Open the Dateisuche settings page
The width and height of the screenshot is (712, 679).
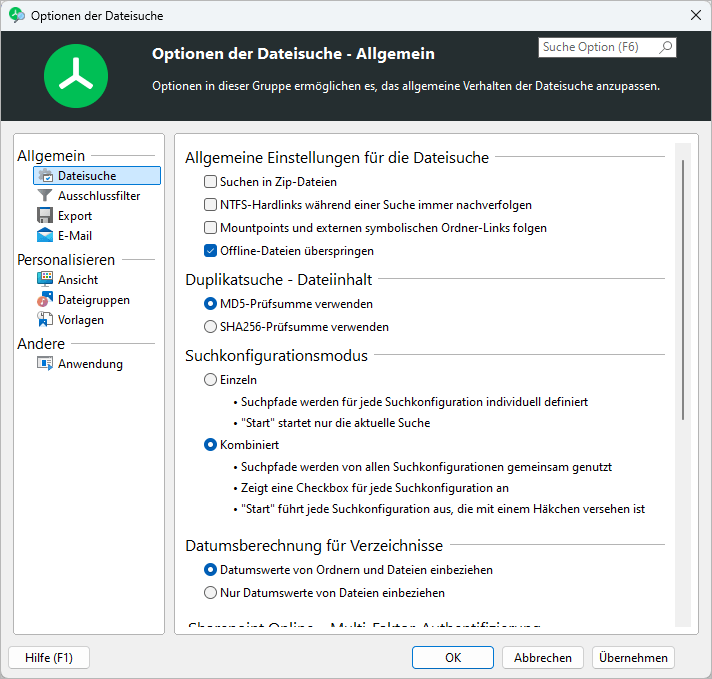pyautogui.click(x=97, y=176)
